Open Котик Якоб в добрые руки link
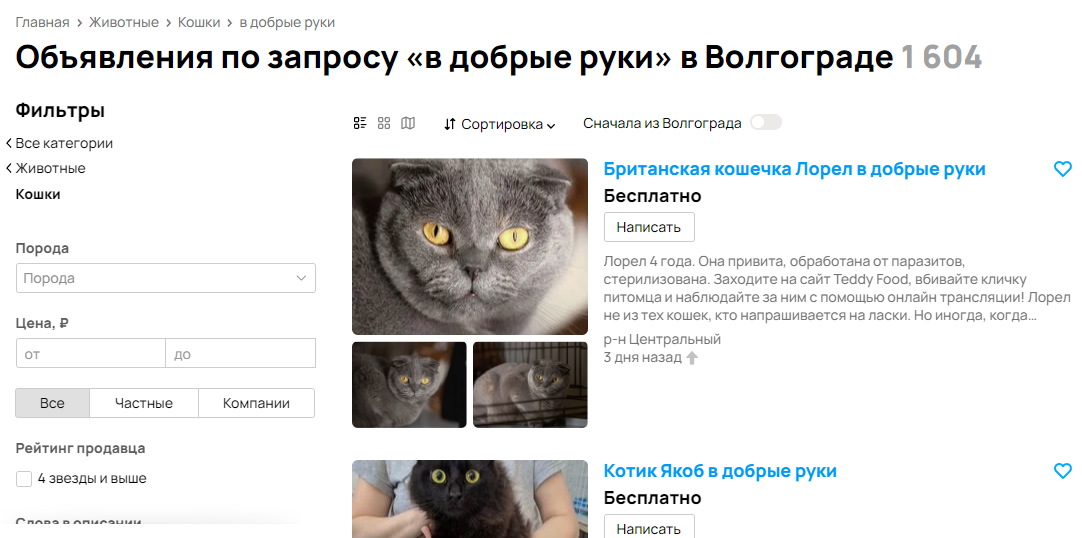Screen dimensions: 1082x538 [x=720, y=471]
